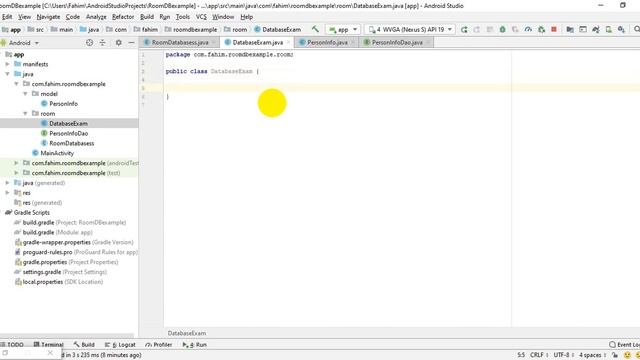The width and height of the screenshot is (640, 360).
Task: Click the CRLF line separator in status bar
Action: pos(537,355)
